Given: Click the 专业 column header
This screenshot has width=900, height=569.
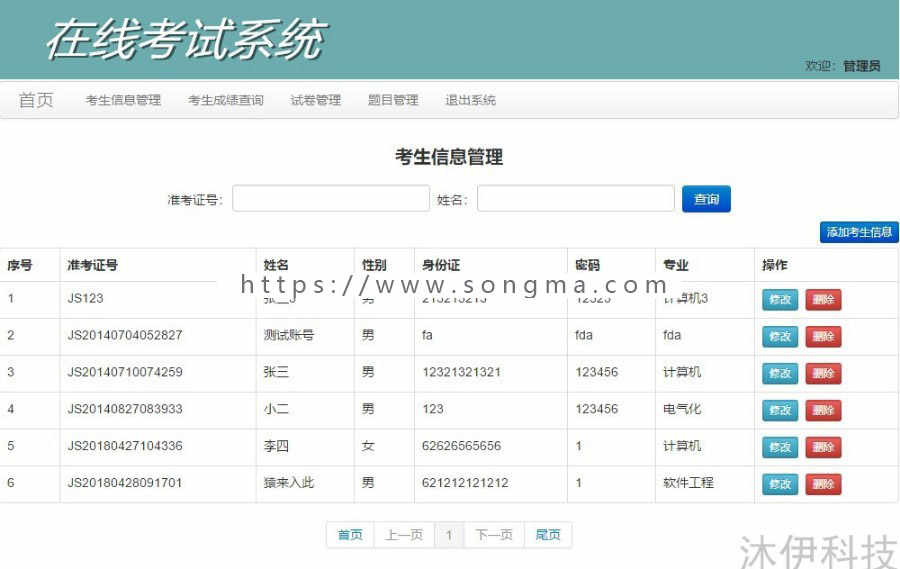Looking at the screenshot, I should (x=676, y=265).
